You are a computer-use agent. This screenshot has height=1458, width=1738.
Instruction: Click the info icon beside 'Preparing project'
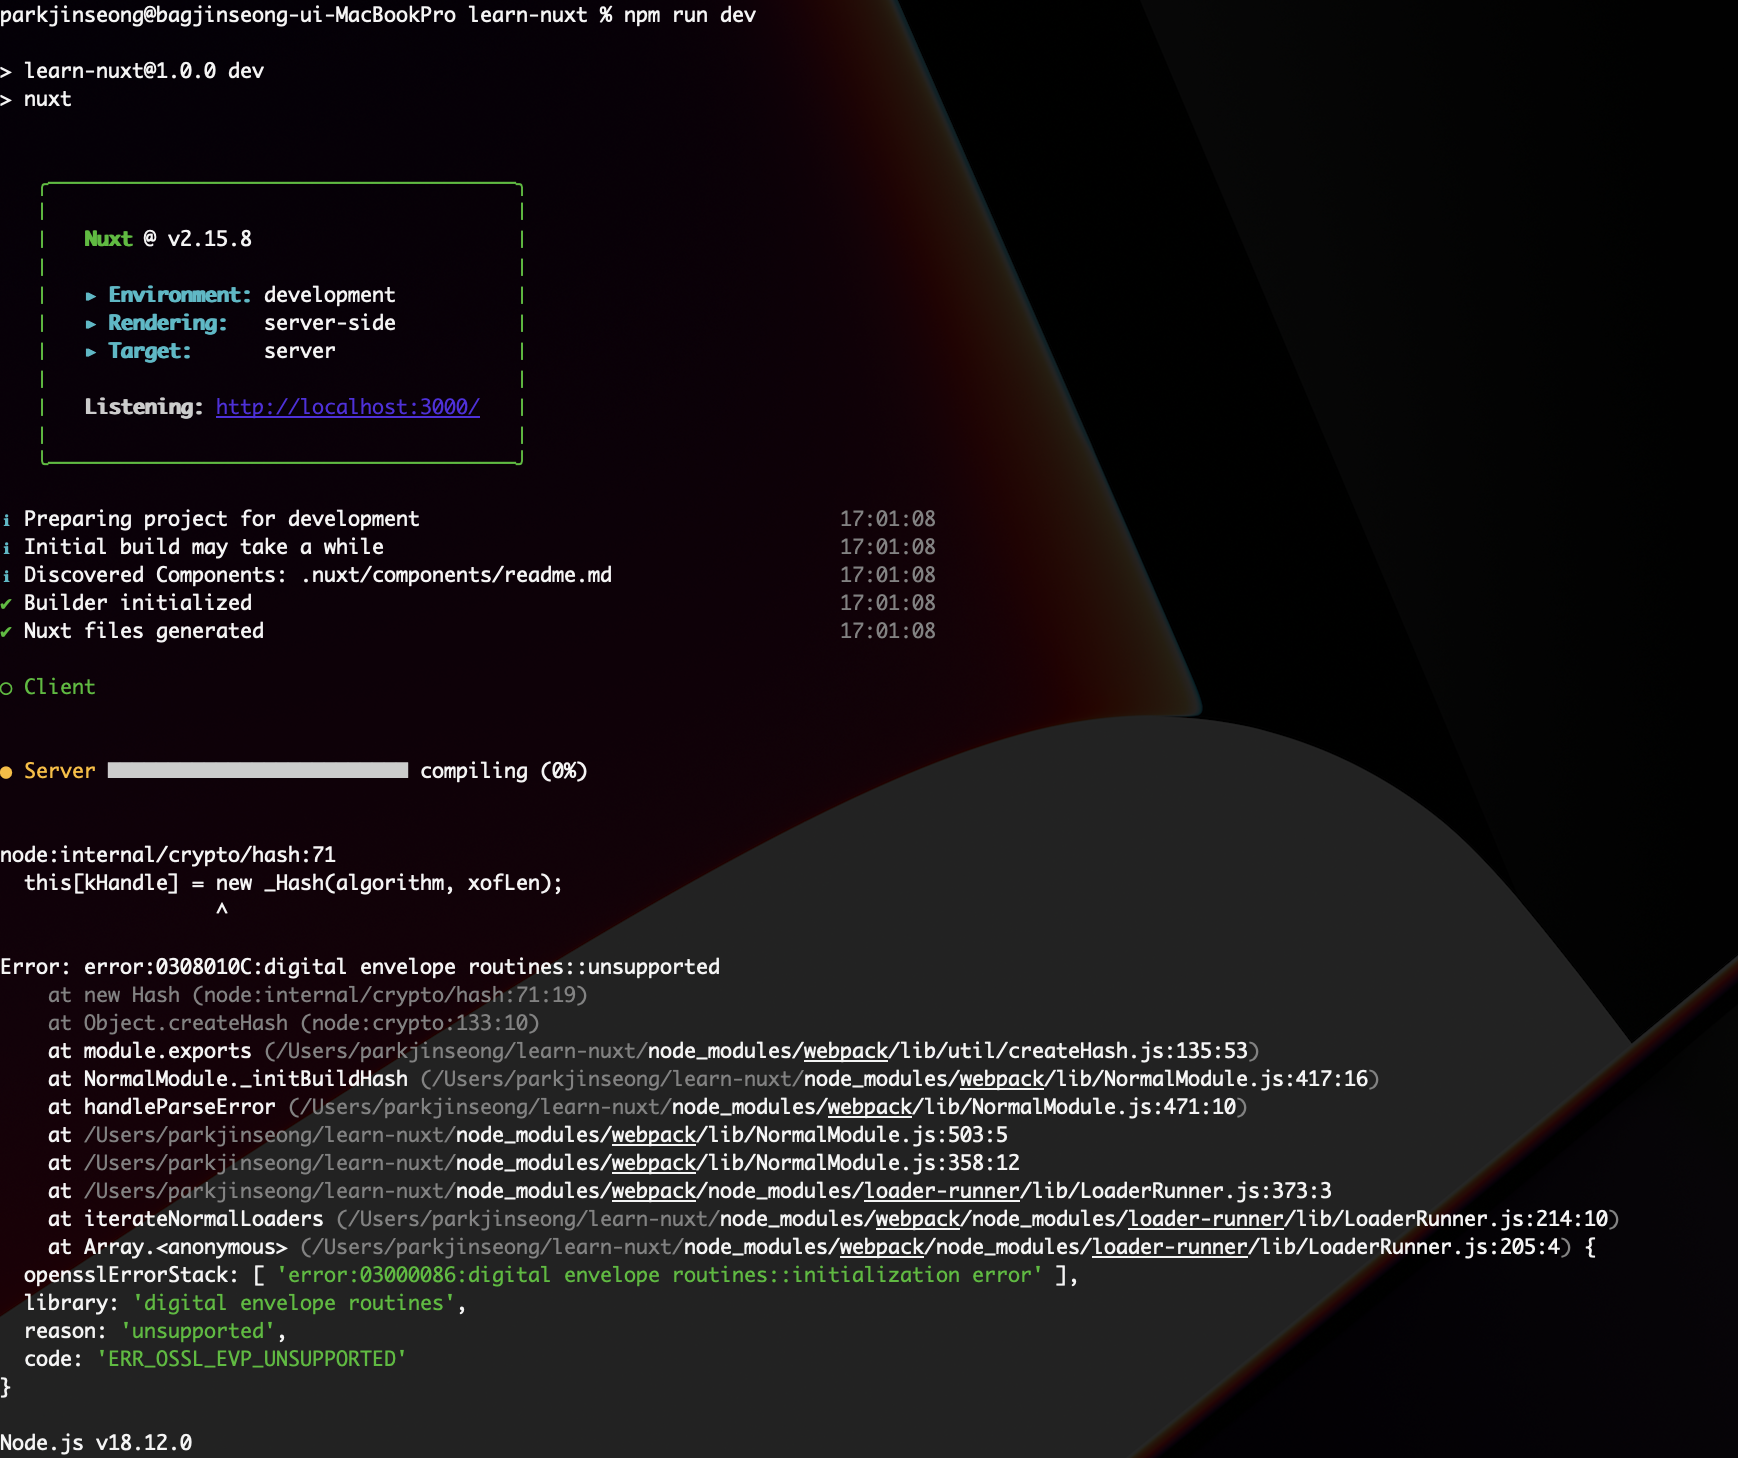pos(7,520)
